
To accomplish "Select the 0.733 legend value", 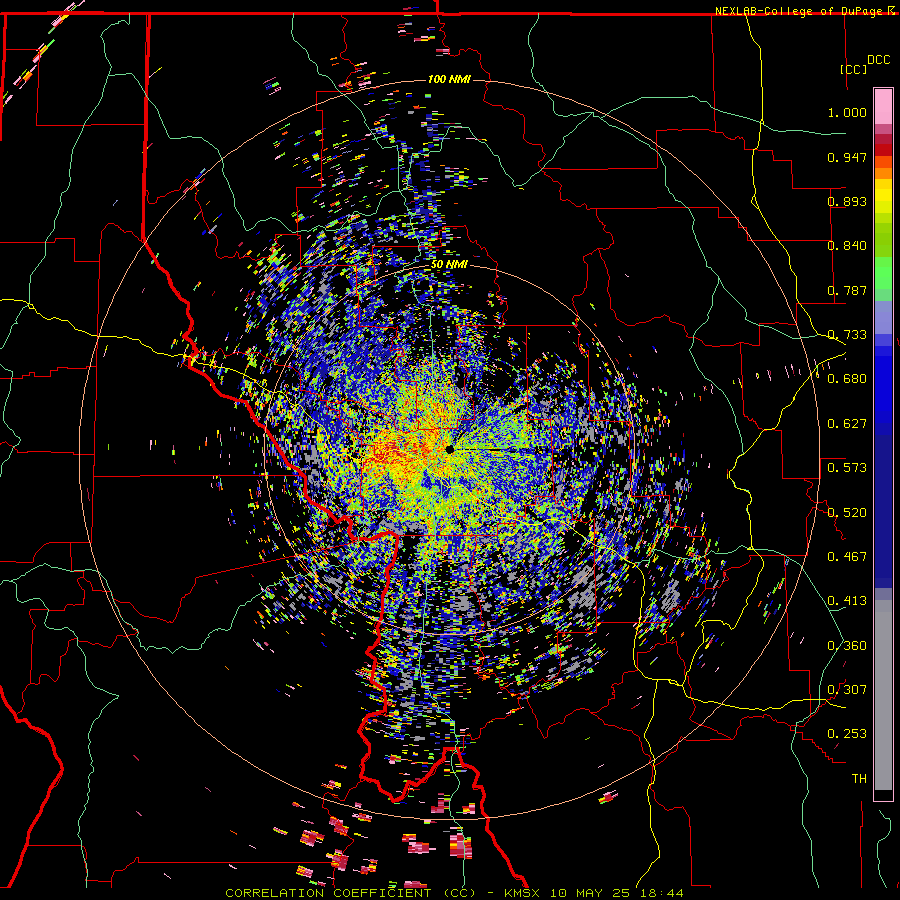I will (x=847, y=335).
